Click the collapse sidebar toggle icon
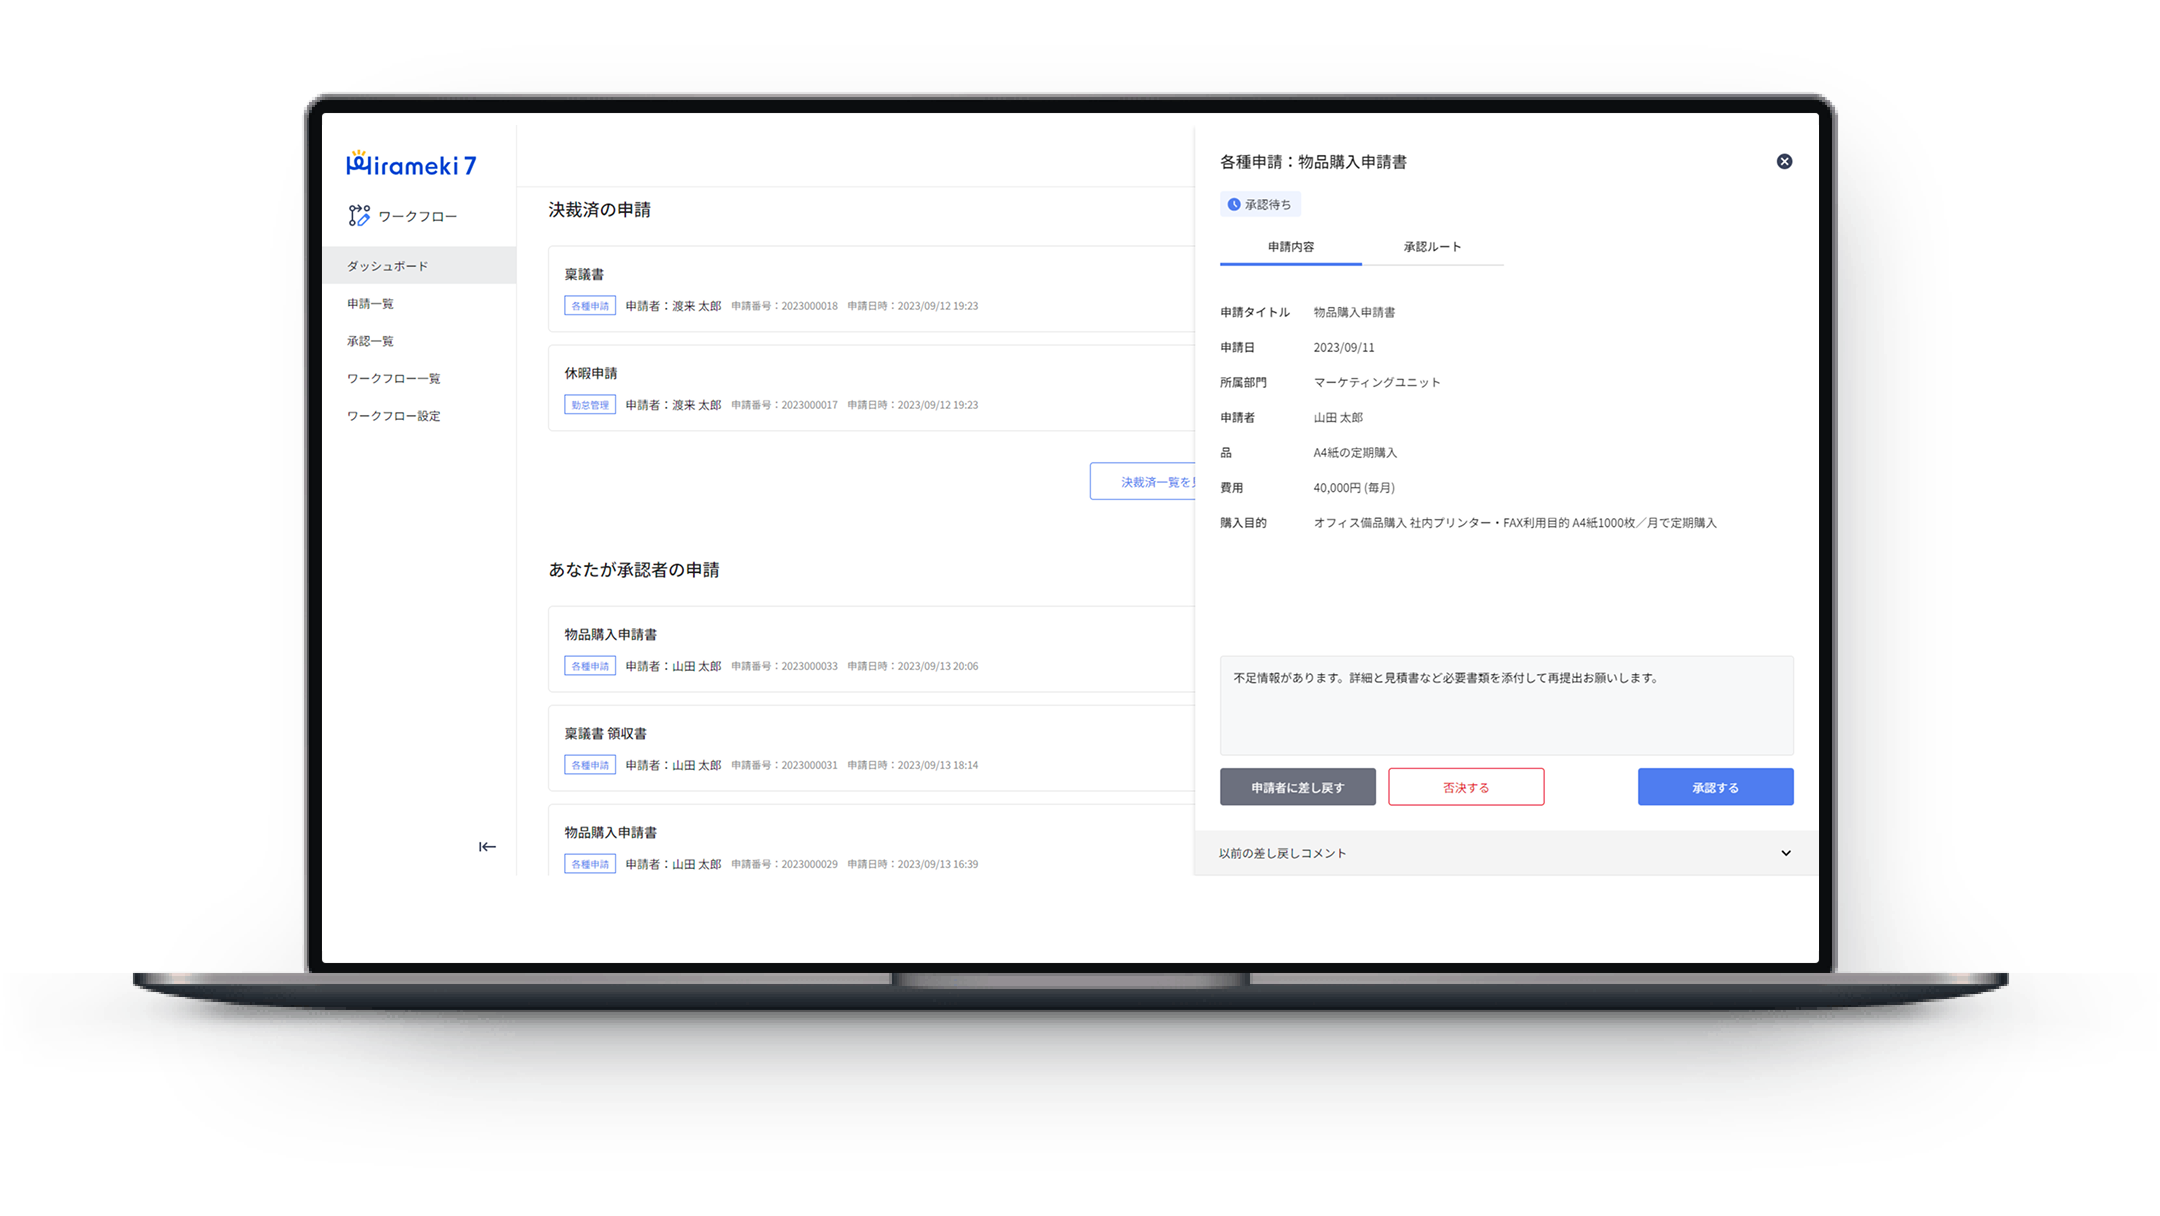Image resolution: width=2160 pixels, height=1216 pixels. (487, 847)
